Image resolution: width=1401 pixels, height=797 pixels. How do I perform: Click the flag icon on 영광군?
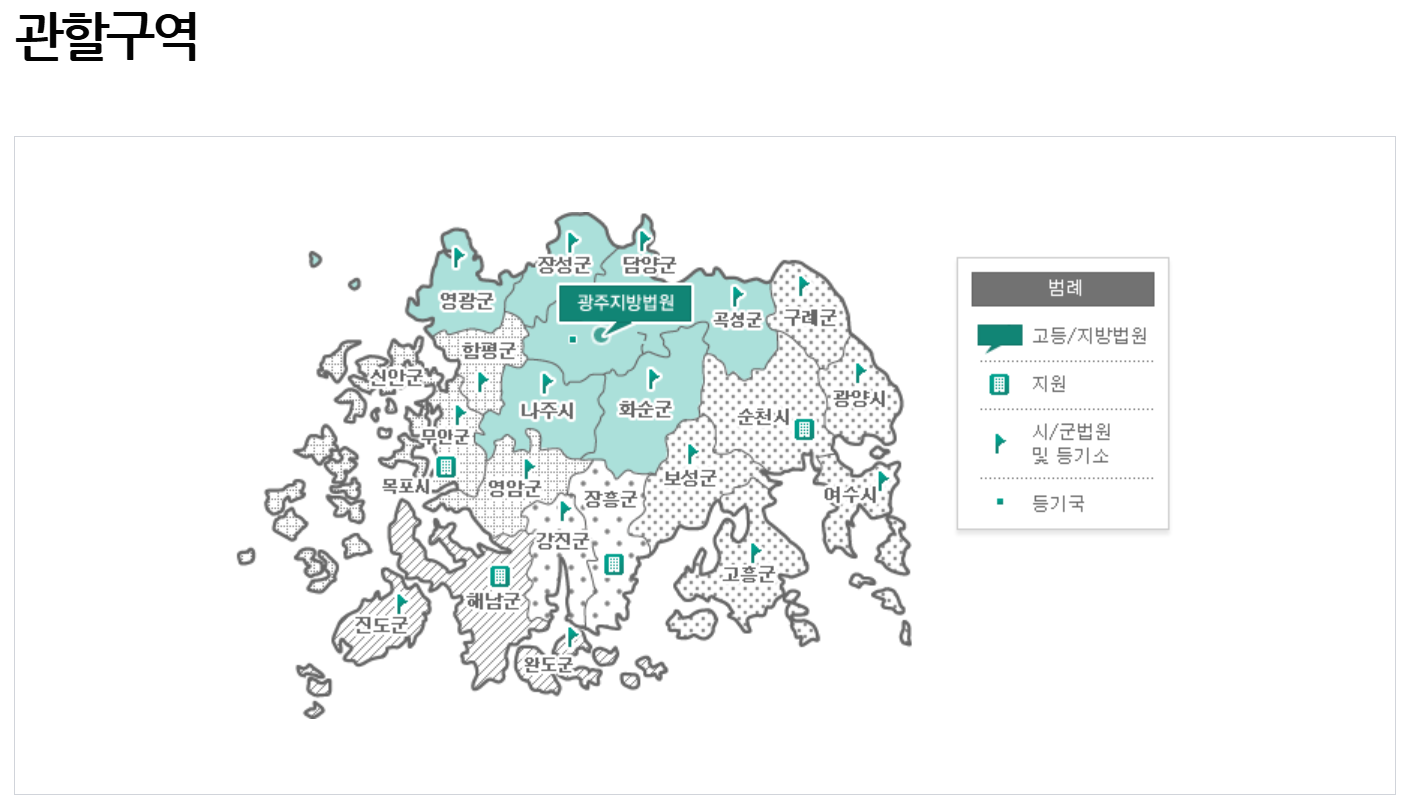(x=458, y=257)
